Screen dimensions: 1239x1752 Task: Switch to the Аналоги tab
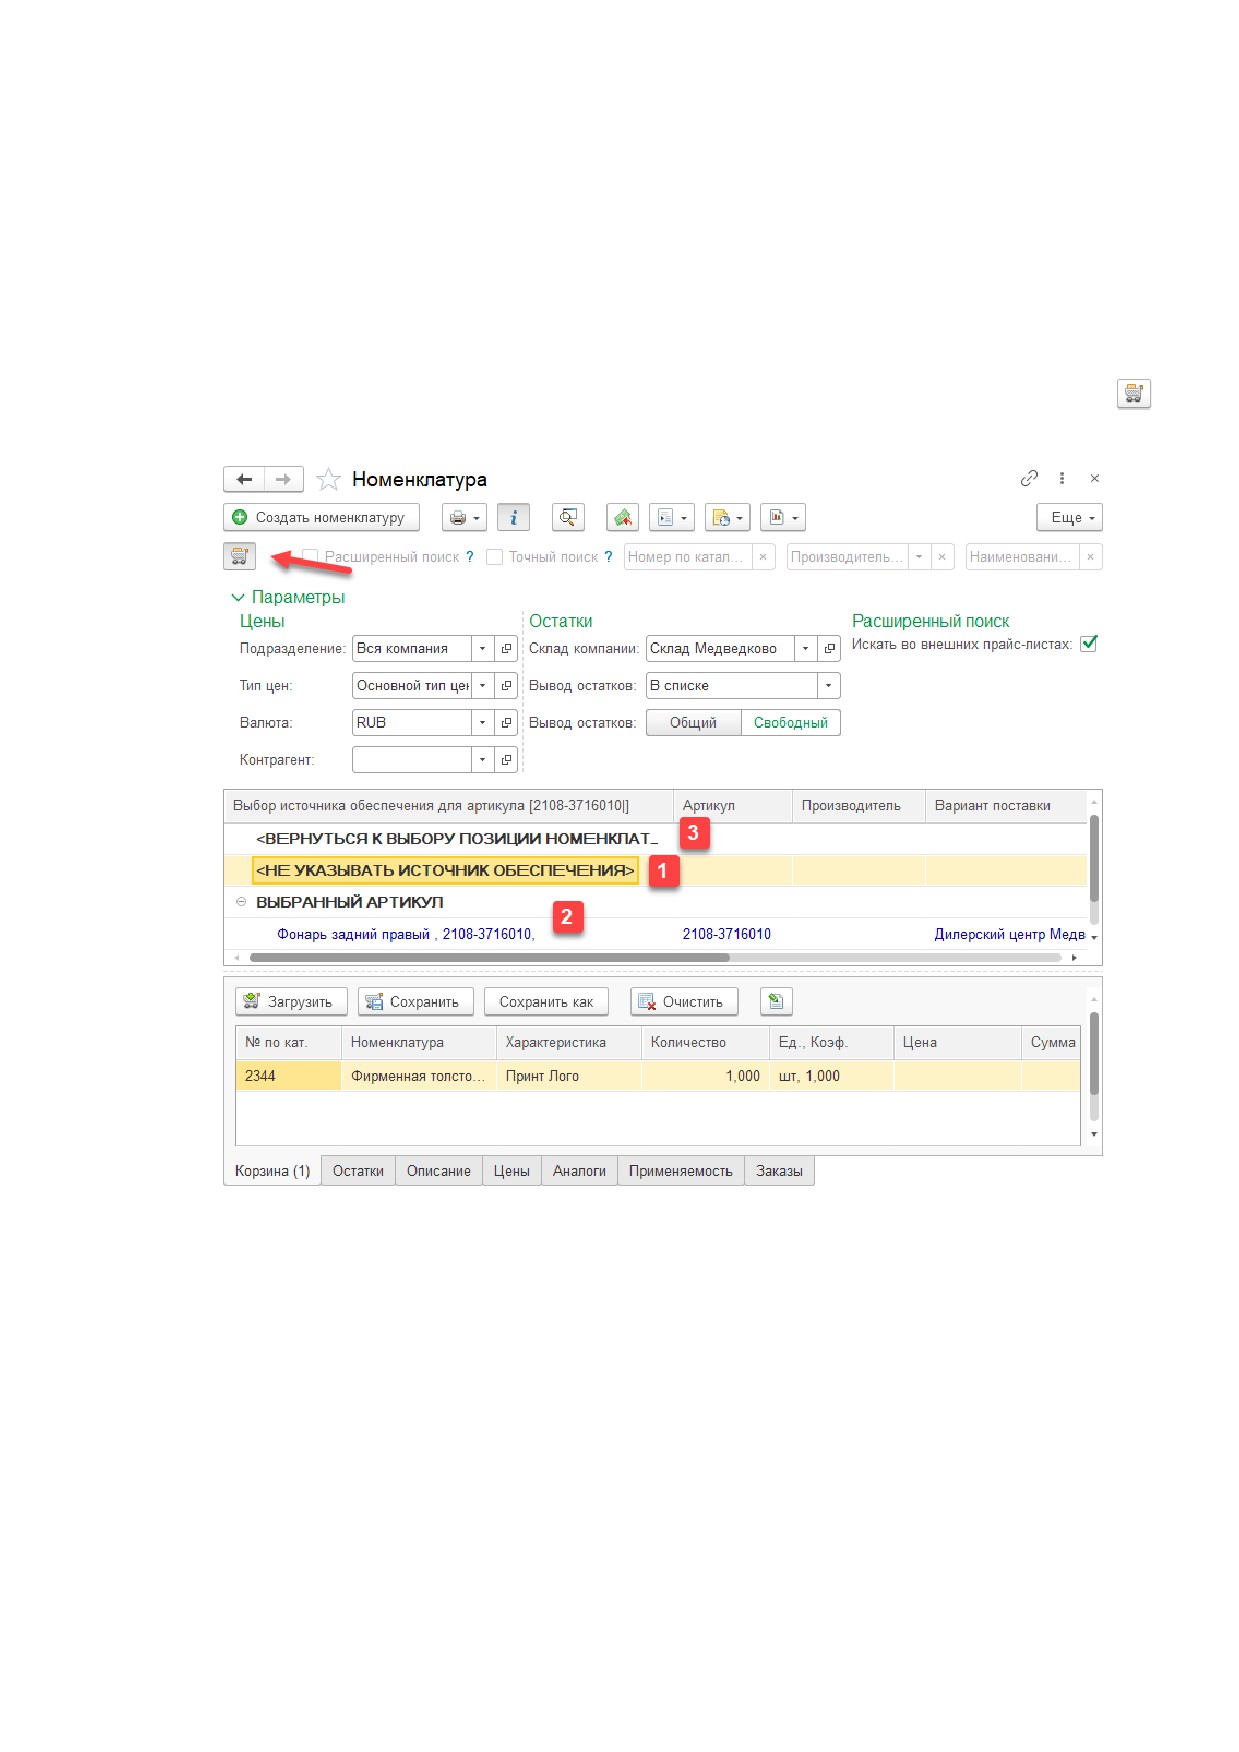point(579,1170)
